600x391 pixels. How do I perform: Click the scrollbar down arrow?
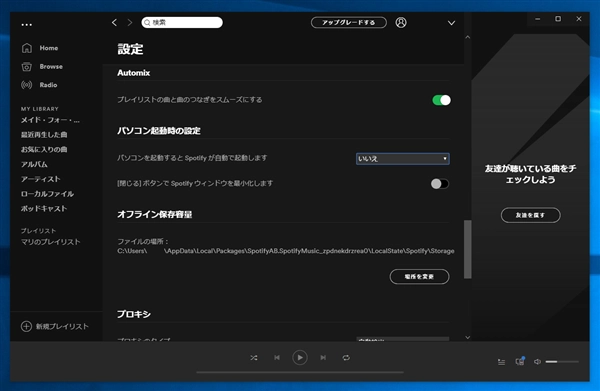pos(468,337)
